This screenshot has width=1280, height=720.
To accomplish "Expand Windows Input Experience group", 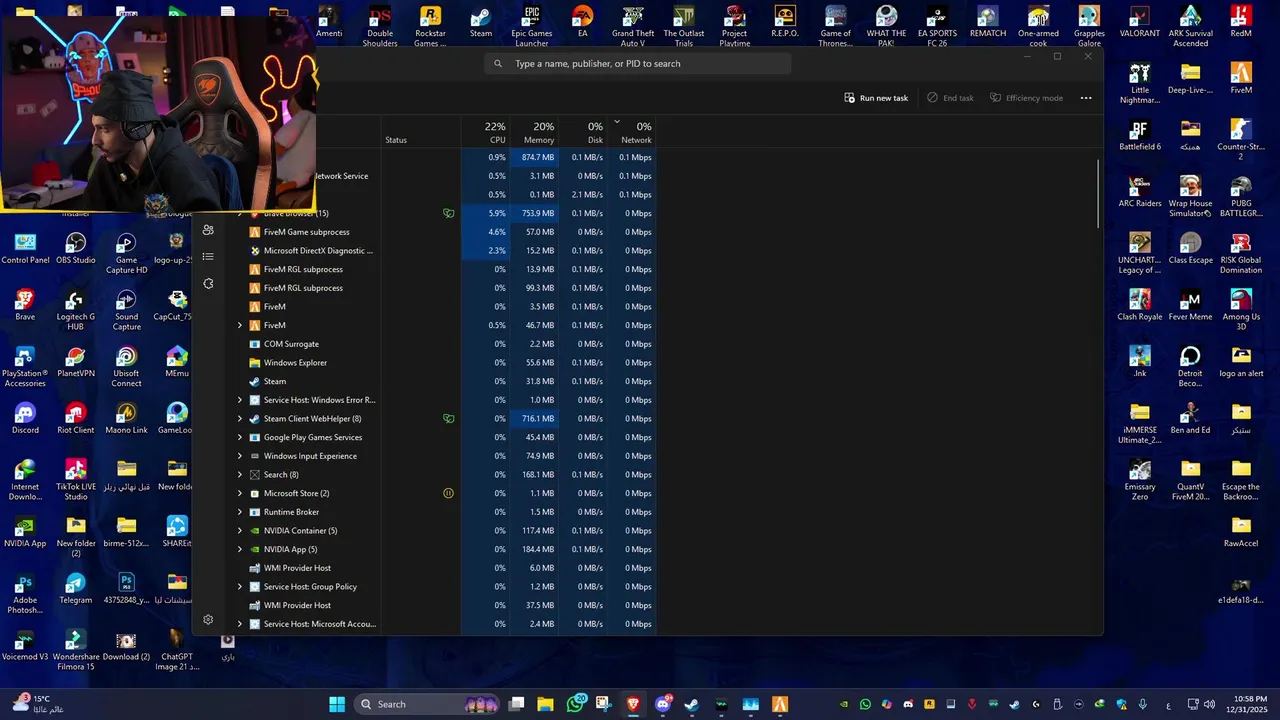I will 239,456.
